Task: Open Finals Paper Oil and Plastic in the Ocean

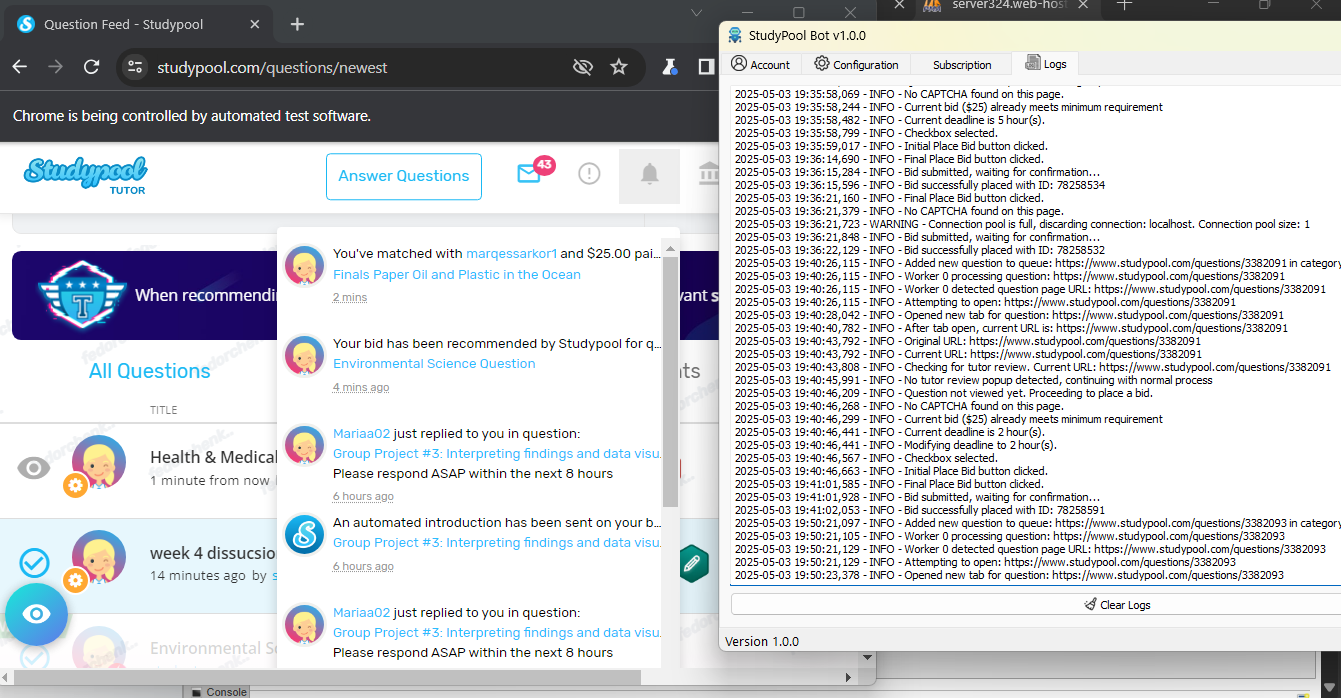Action: tap(457, 274)
